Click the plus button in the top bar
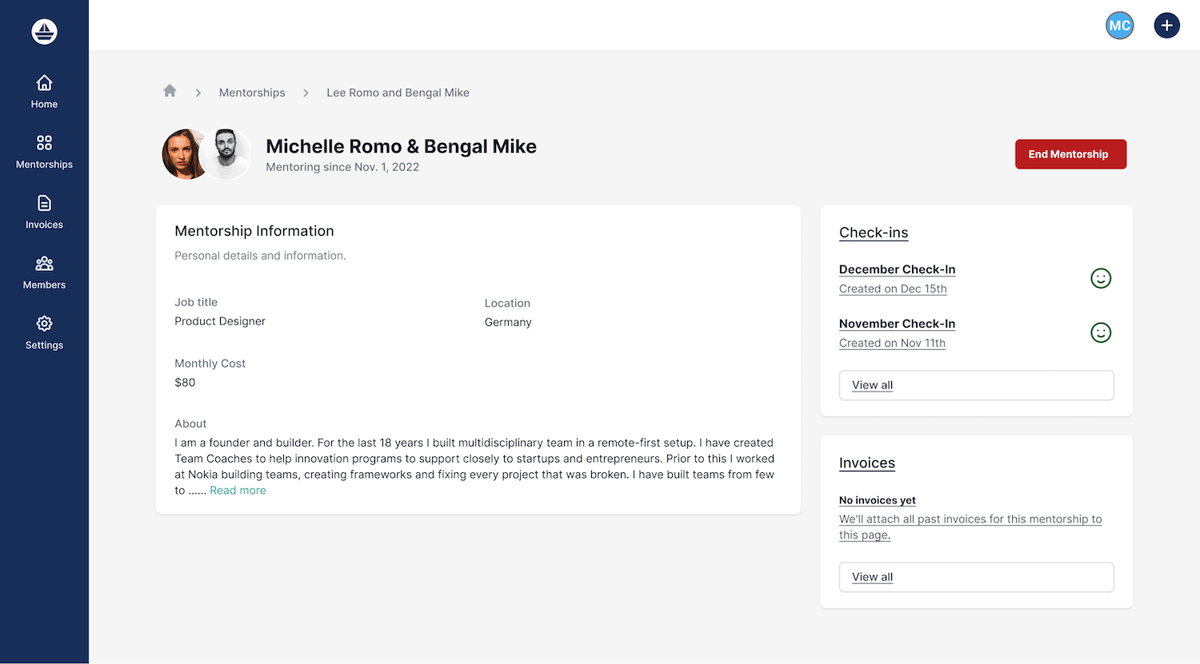Screen dimensions: 1200x664 pos(1166,26)
